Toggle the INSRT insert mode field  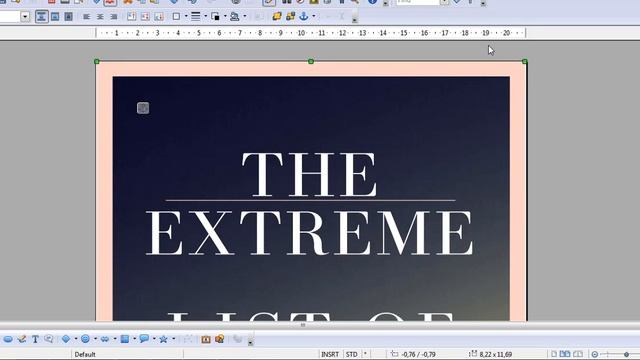(x=330, y=354)
